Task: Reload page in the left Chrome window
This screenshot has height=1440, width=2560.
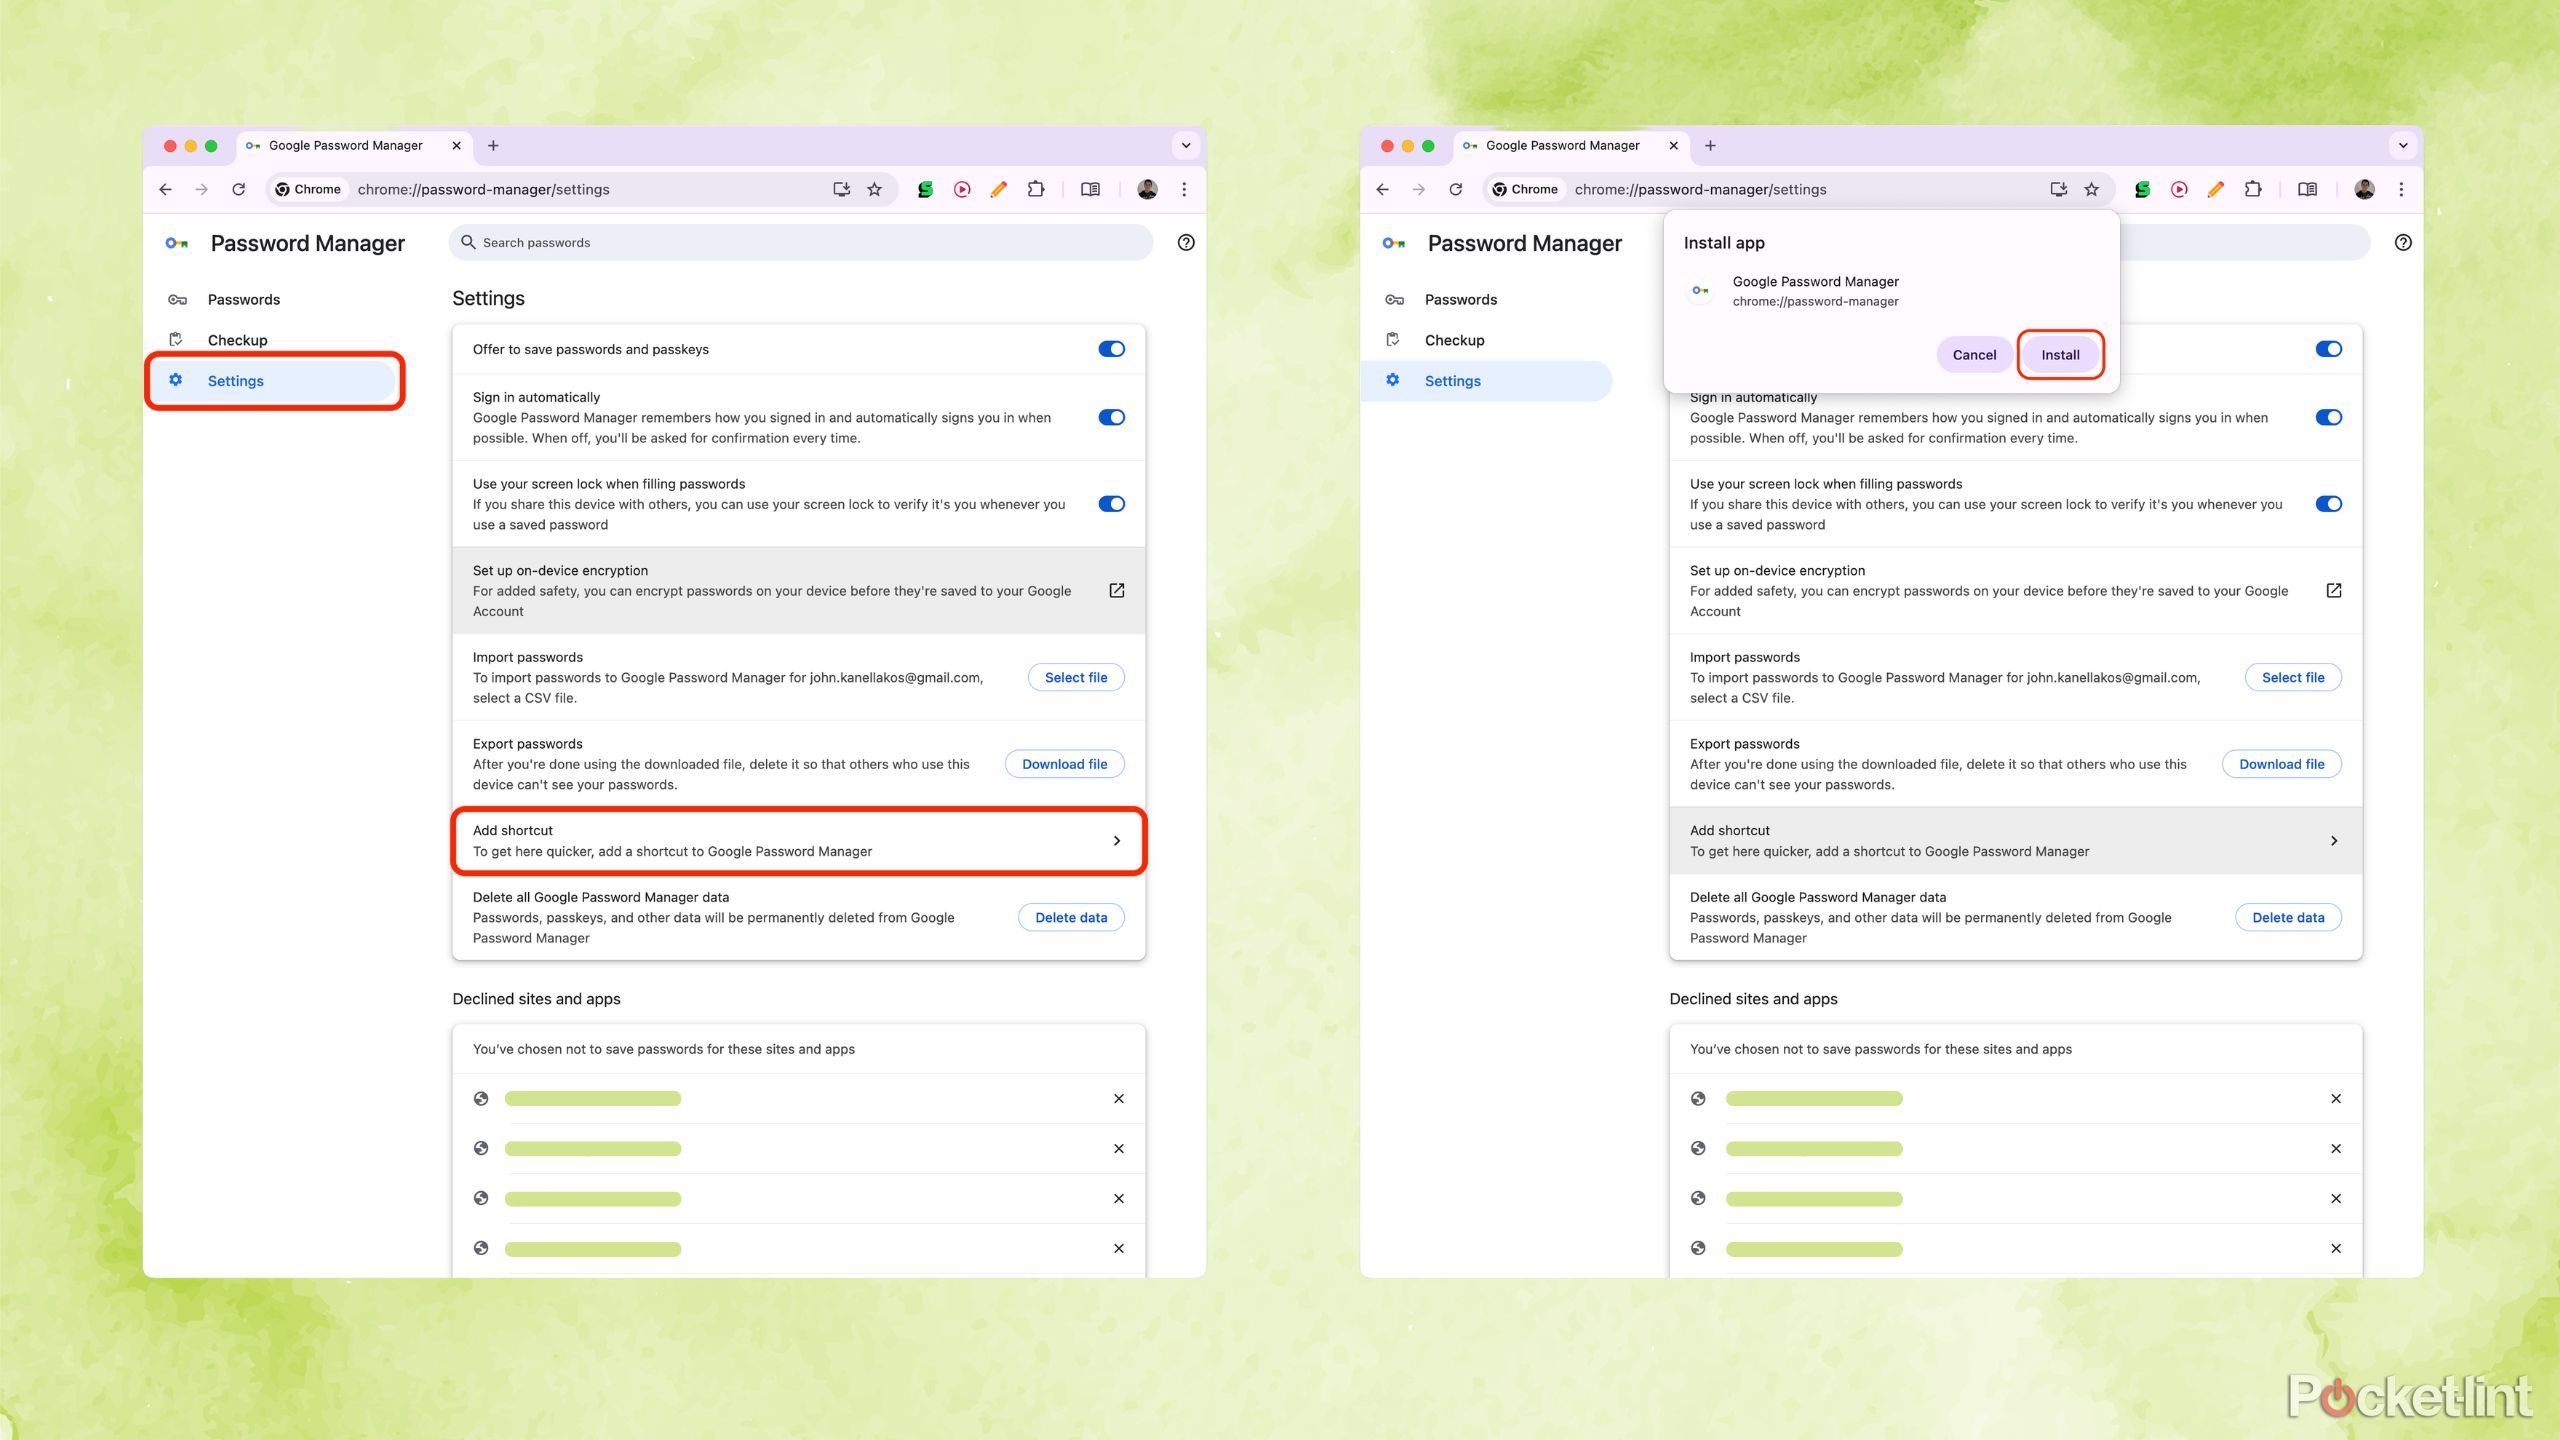Action: pyautogui.click(x=238, y=189)
